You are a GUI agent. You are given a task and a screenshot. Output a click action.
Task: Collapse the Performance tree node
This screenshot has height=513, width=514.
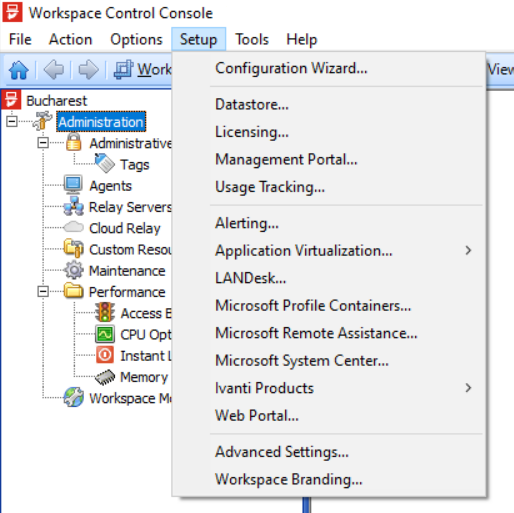pos(43,292)
